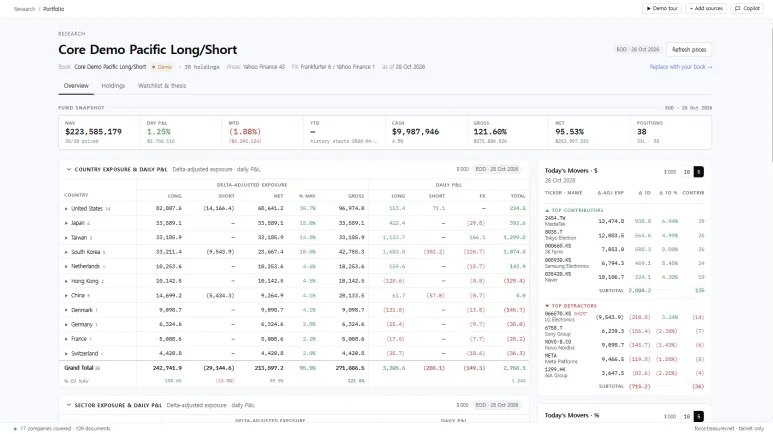The height and width of the screenshot is (434, 773).
Task: Click the Portfolio breadcrumb
Action: (x=53, y=9)
